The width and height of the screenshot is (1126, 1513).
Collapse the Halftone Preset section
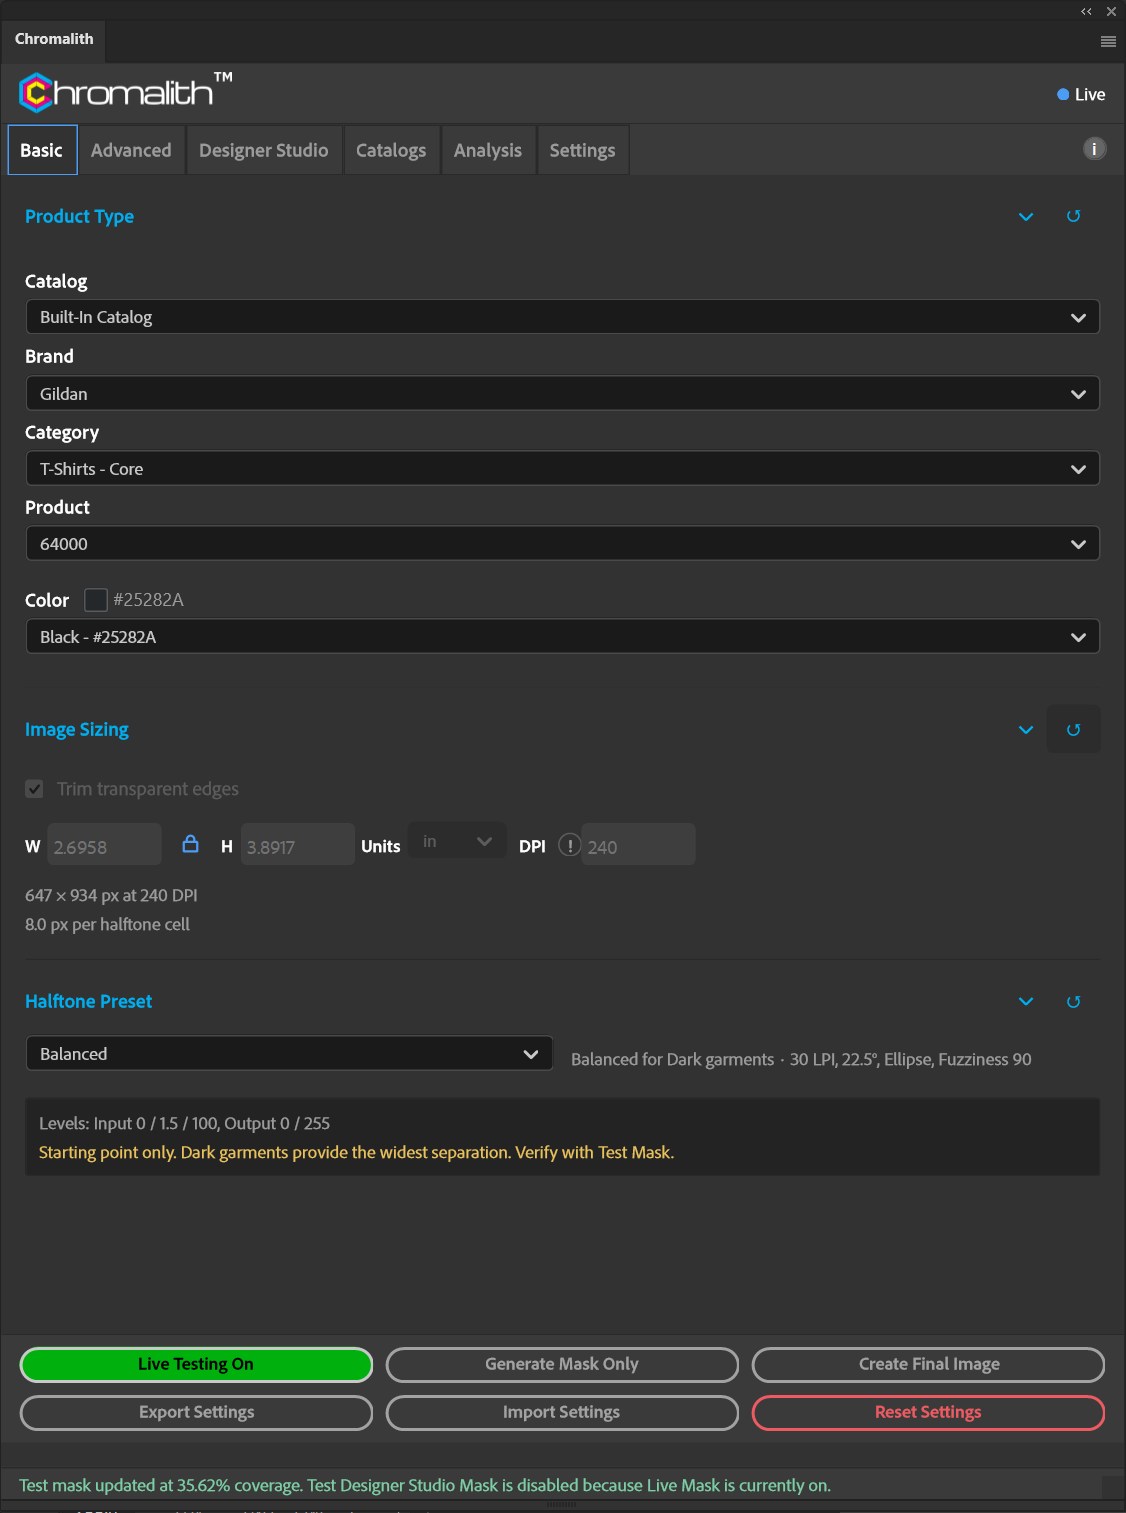point(1026,1001)
